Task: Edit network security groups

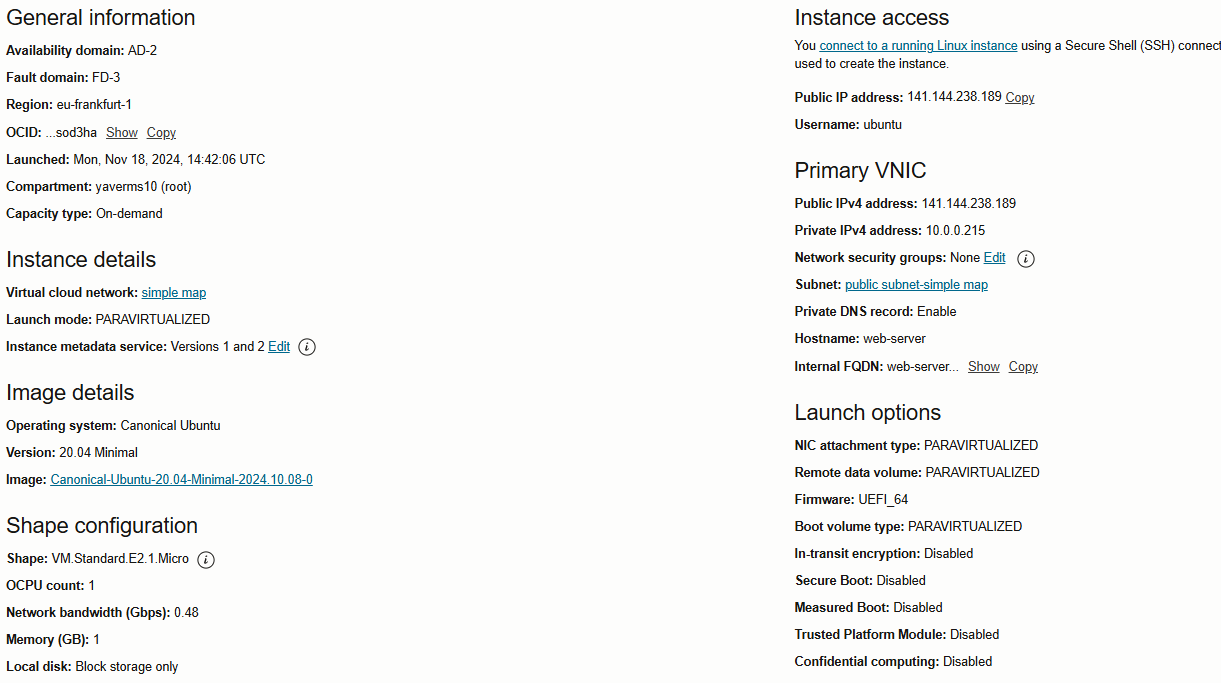Action: pyautogui.click(x=994, y=258)
